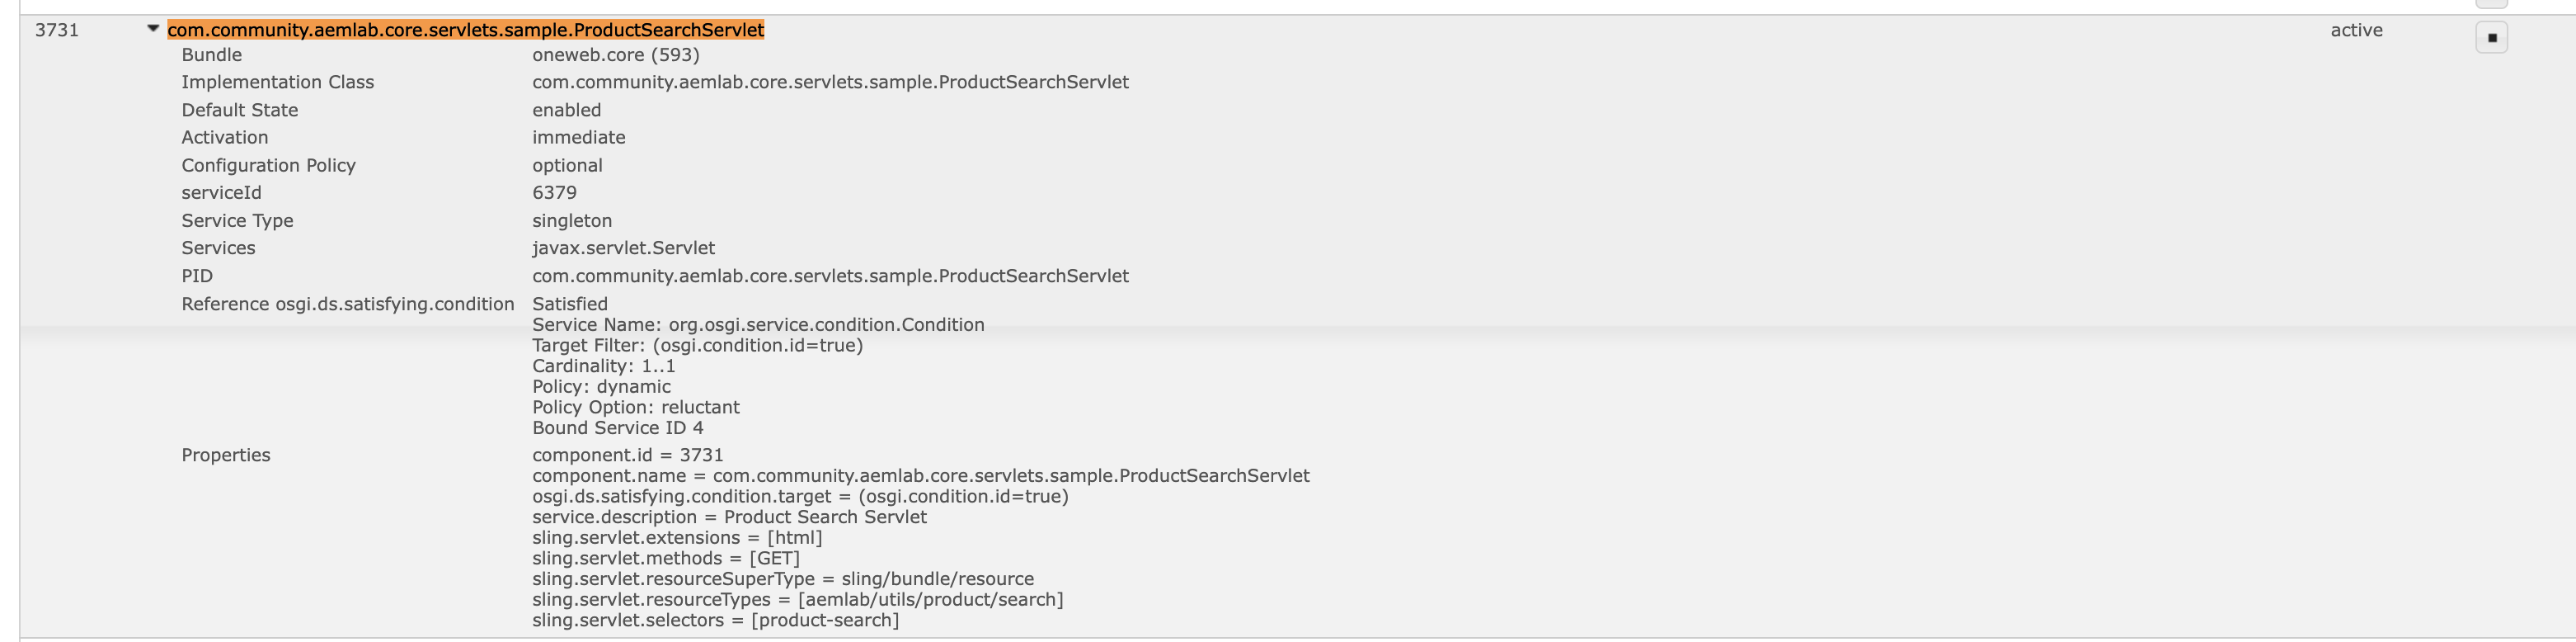Viewport: 2576px width, 642px height.
Task: Select the serviceId value 6379
Action: pos(556,192)
